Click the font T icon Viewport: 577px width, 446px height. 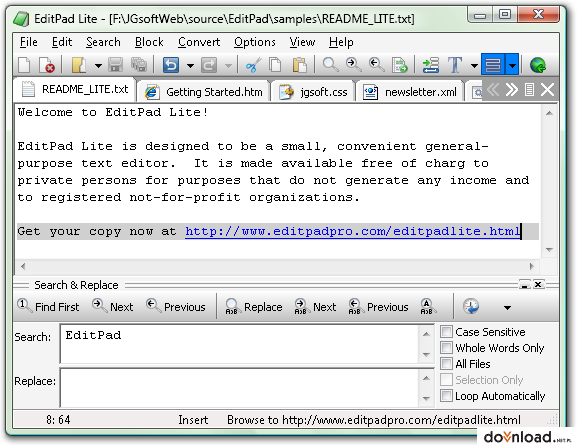455,65
